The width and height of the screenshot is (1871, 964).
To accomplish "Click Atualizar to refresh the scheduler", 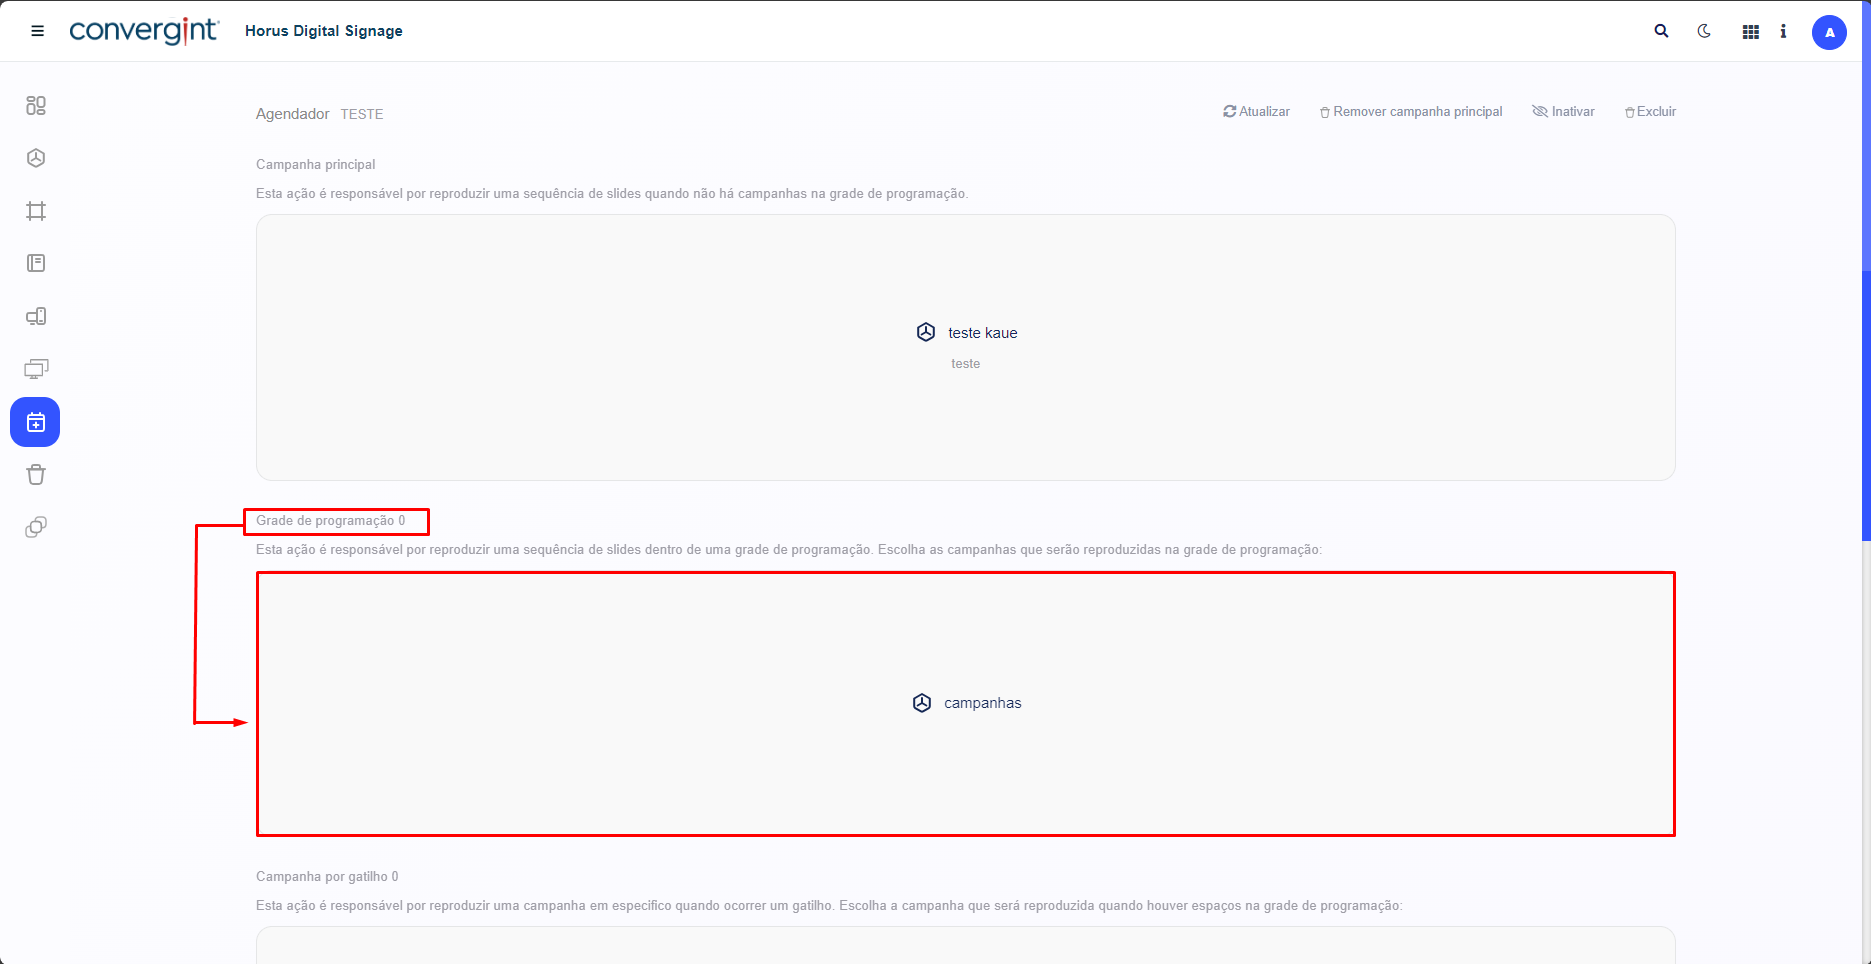I will coord(1256,112).
